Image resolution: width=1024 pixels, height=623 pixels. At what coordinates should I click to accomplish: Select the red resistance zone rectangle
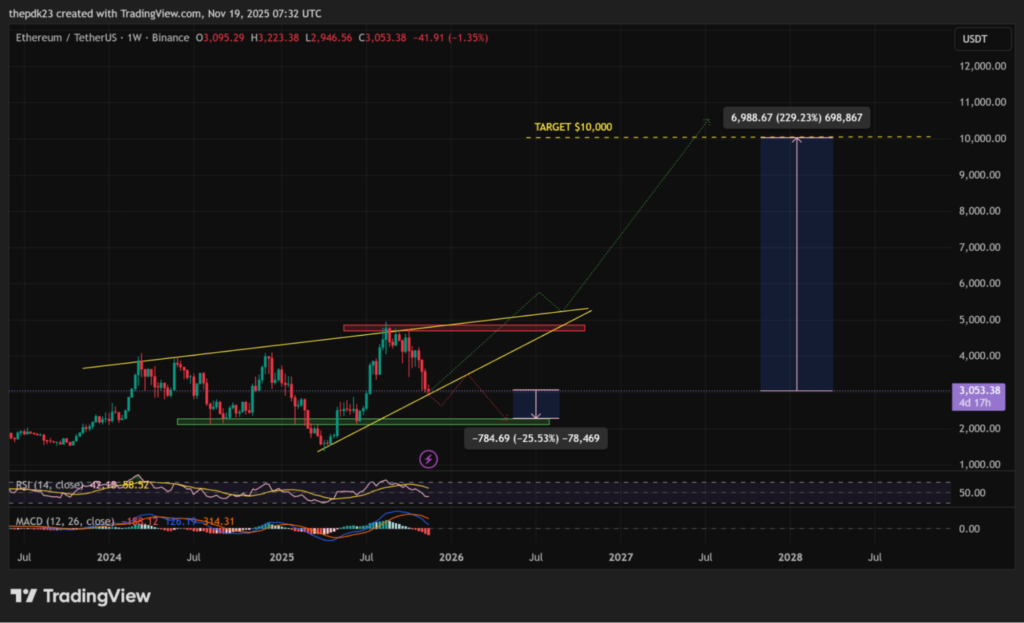463,327
